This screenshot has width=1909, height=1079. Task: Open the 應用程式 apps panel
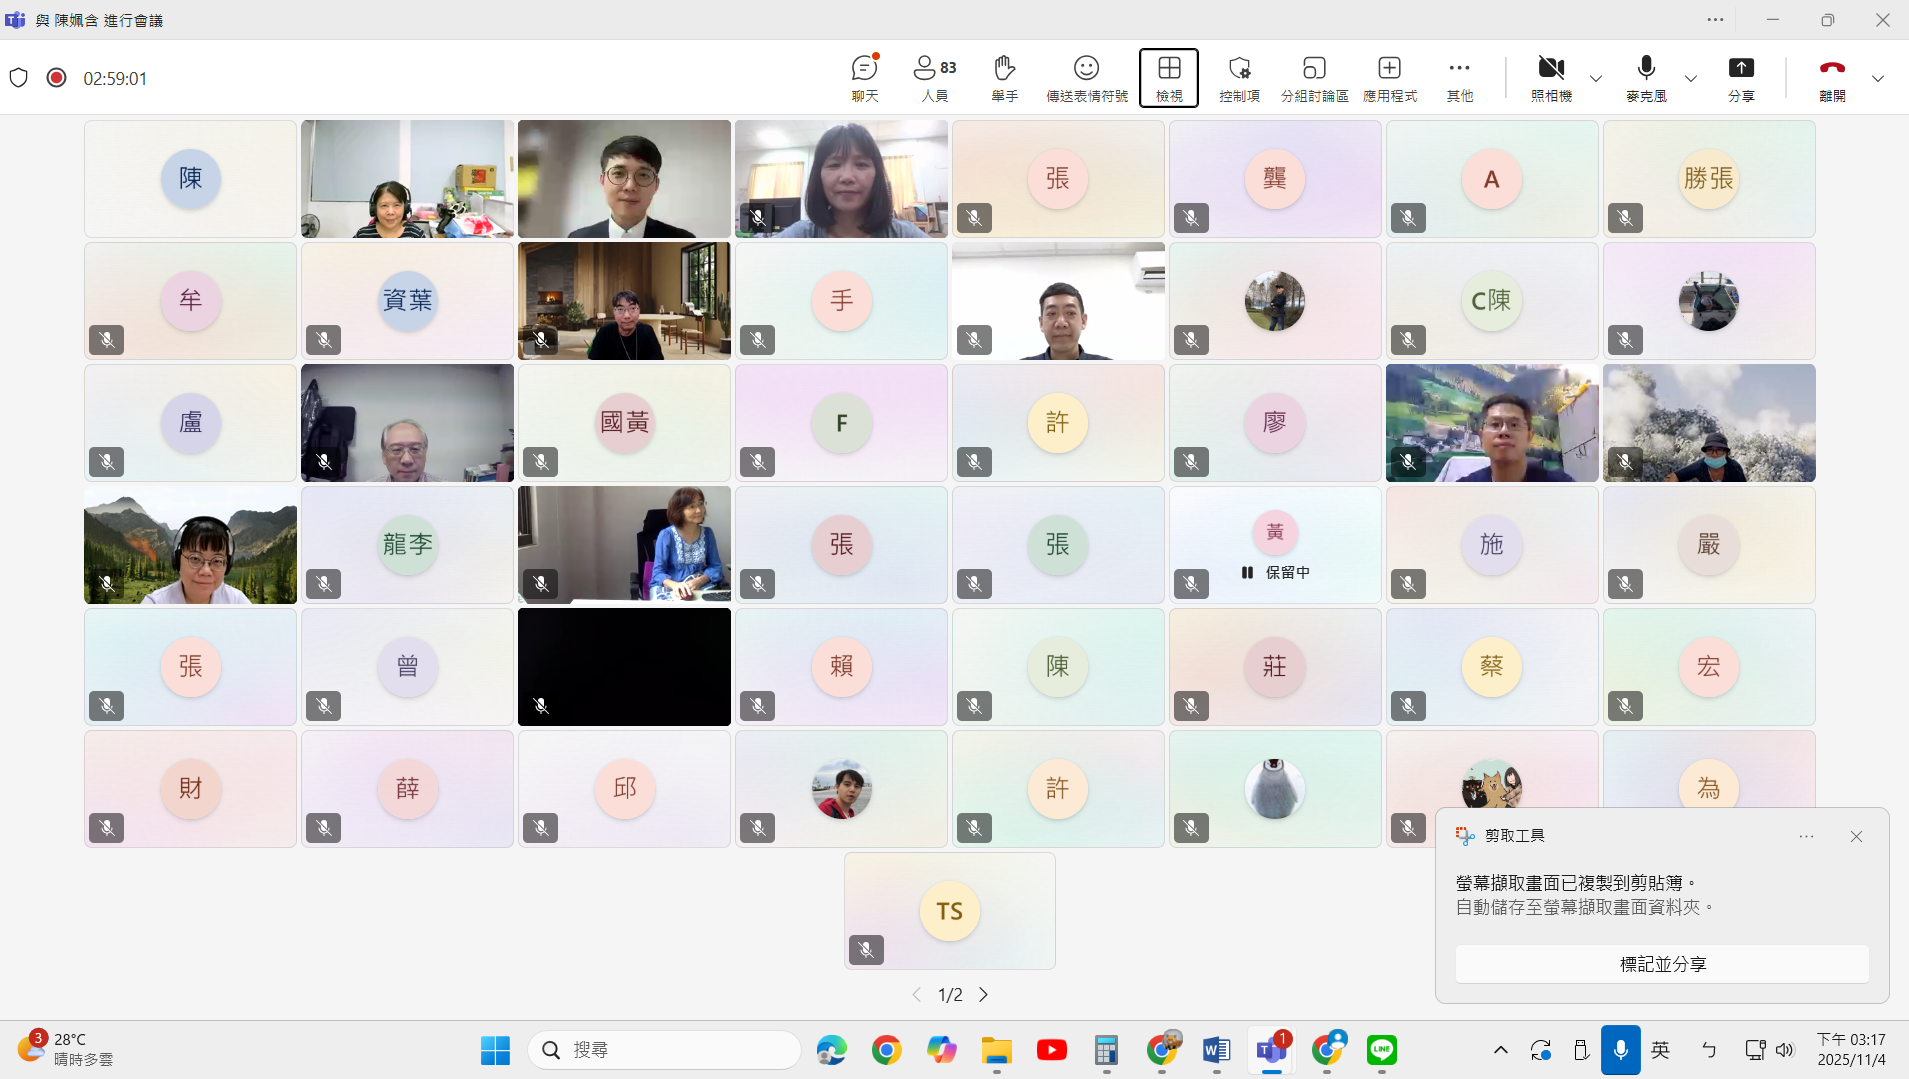click(x=1390, y=77)
